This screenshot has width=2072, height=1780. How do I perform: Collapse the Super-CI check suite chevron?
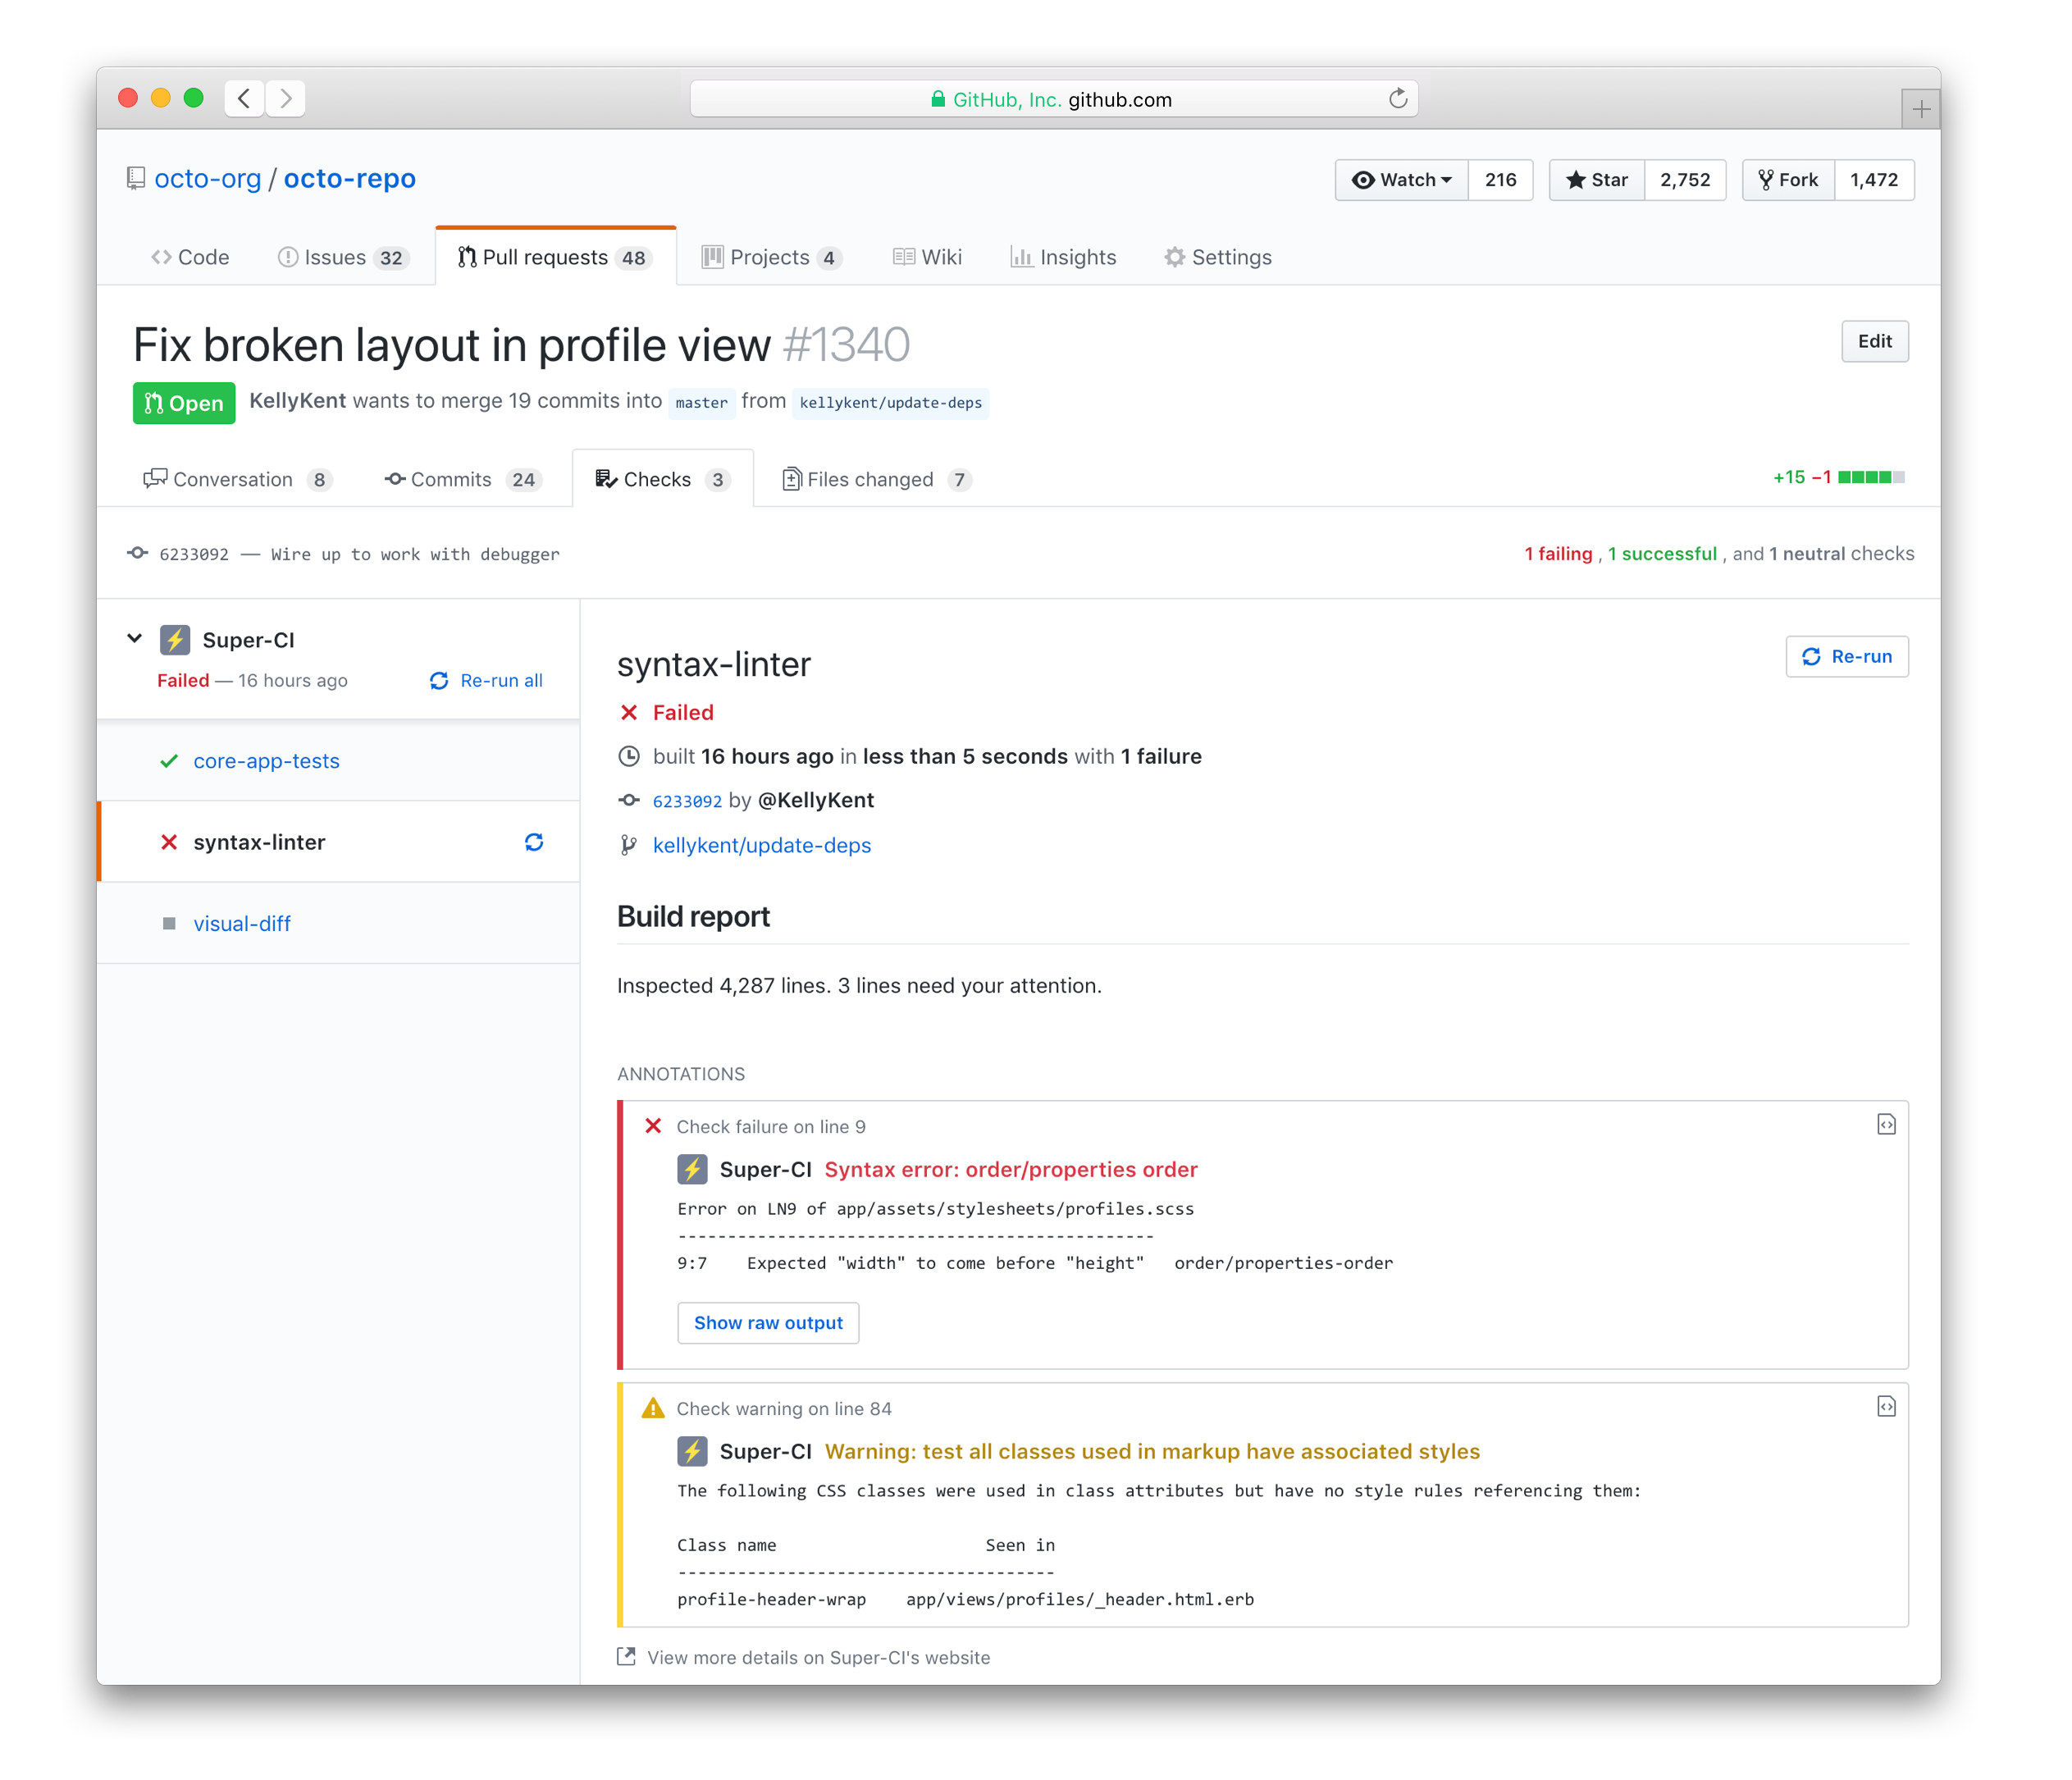[135, 638]
